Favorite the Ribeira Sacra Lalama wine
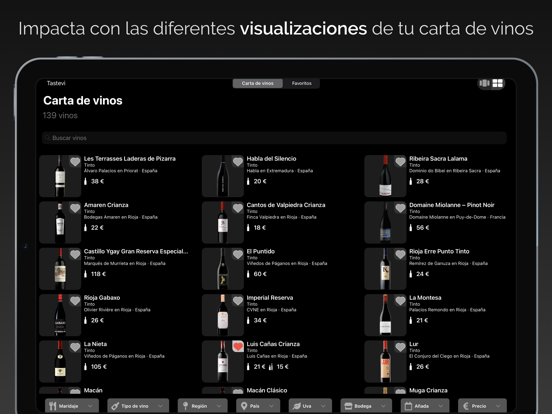The width and height of the screenshot is (552, 414). coord(400,162)
